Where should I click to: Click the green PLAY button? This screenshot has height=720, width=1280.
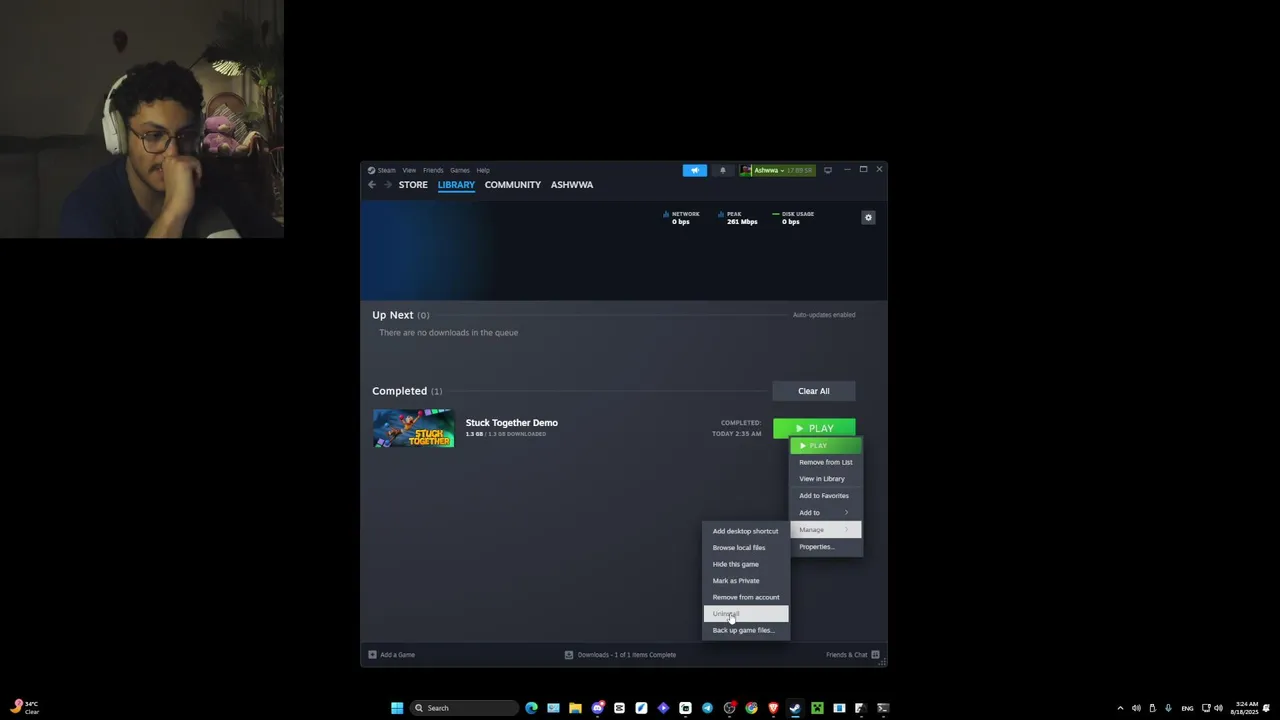(814, 428)
